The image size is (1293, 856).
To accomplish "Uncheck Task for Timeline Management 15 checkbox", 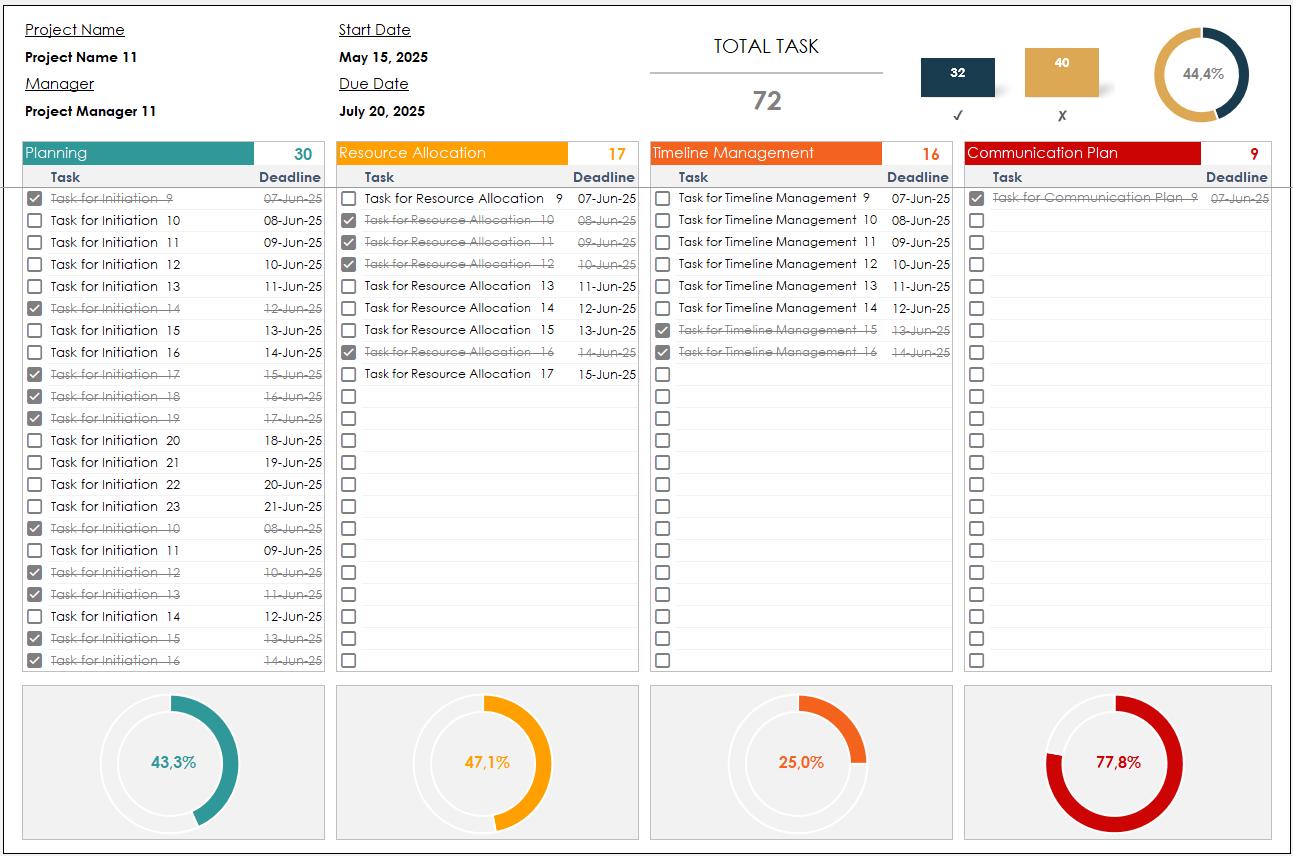I will coord(663,330).
